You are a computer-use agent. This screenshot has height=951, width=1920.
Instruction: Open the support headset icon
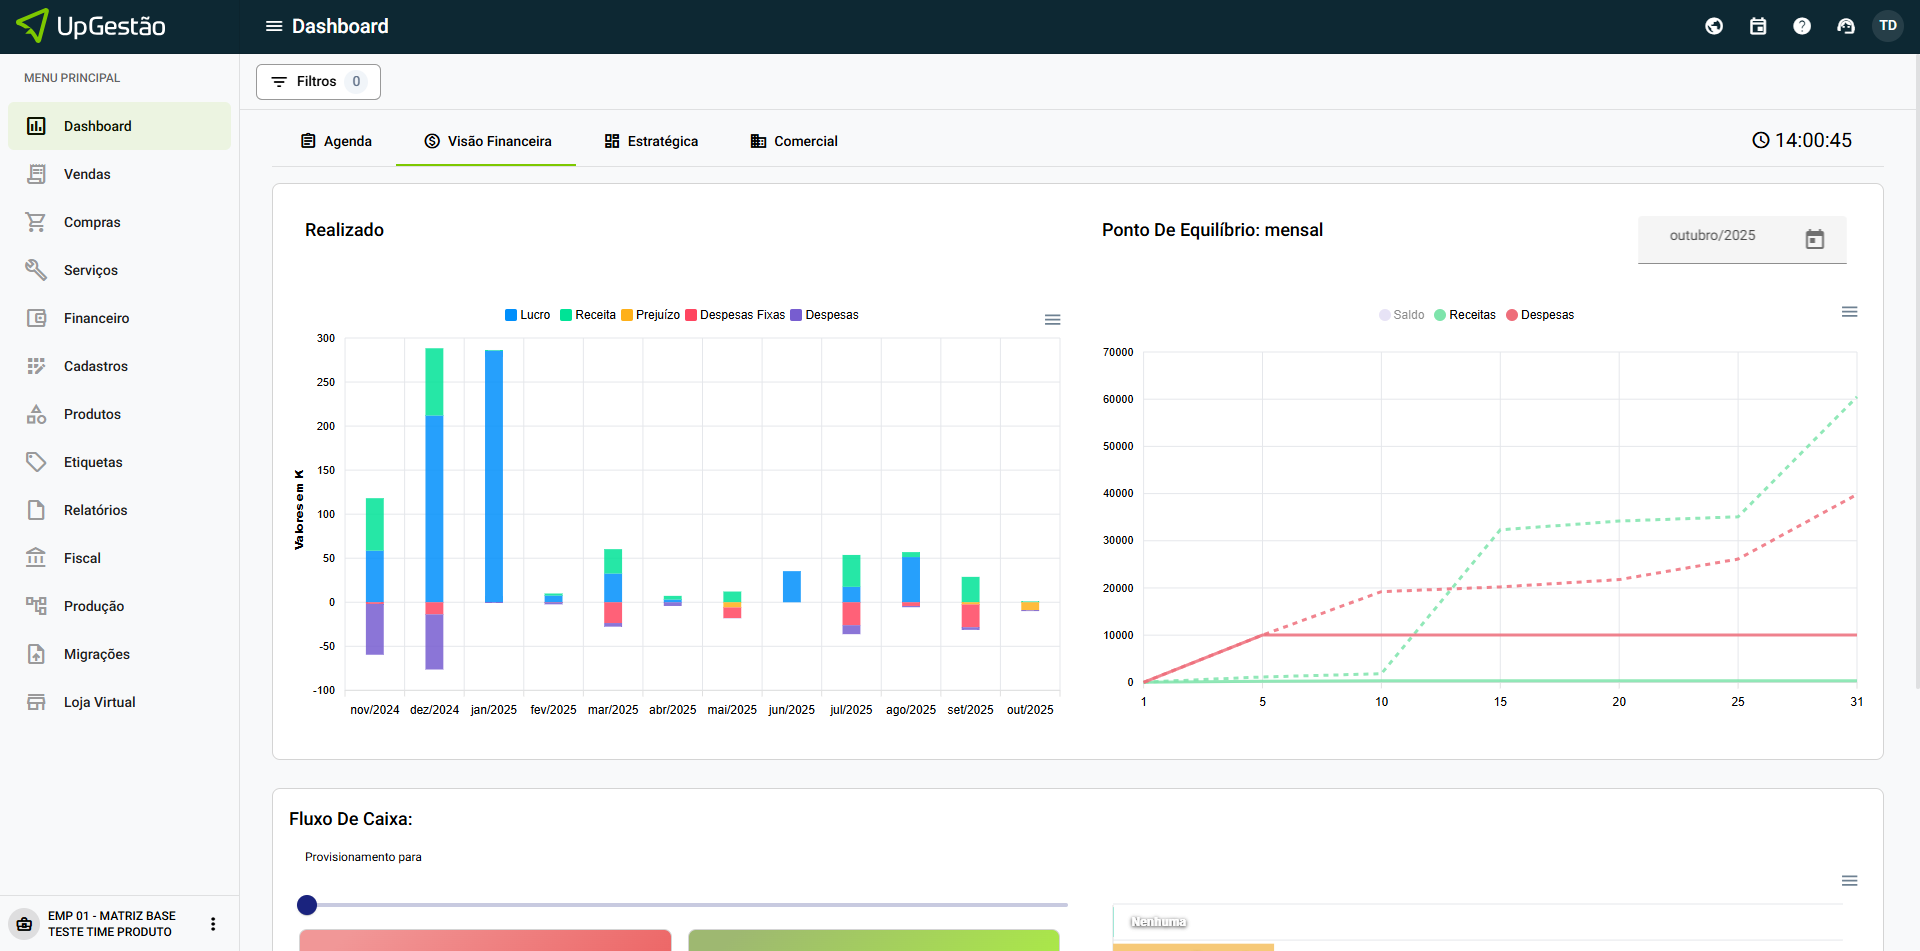point(1846,26)
